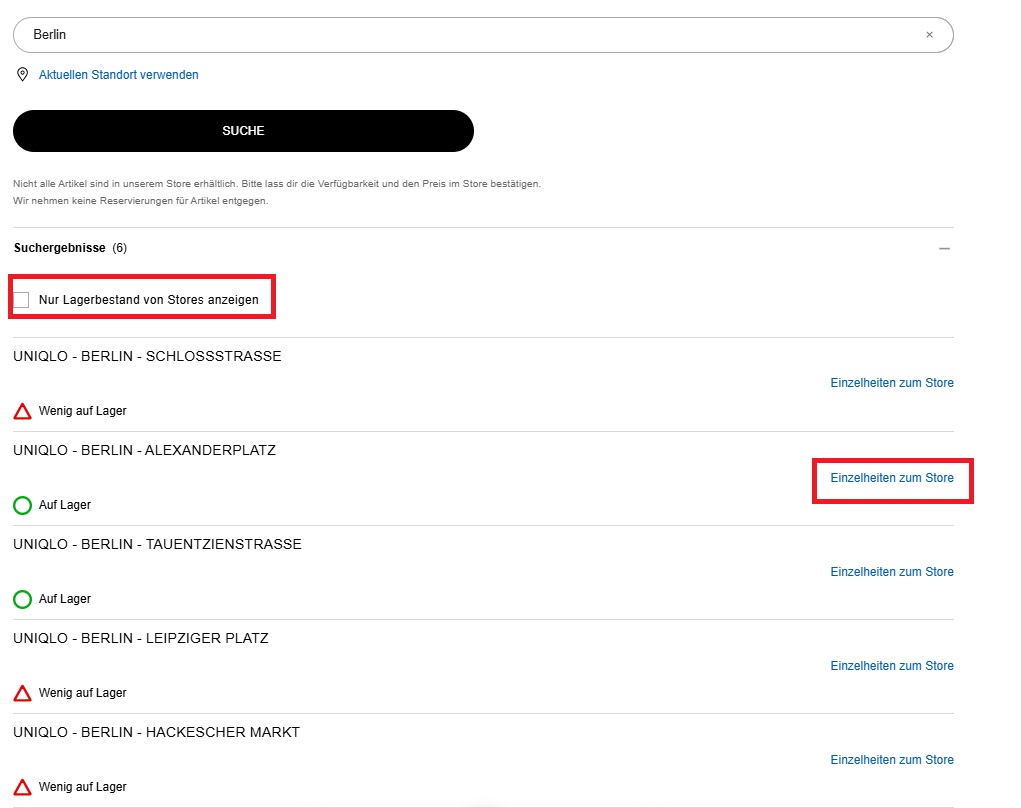Screen dimensions: 1021x808
Task: Click the Suchergebnisse (6) heading
Action: point(70,248)
